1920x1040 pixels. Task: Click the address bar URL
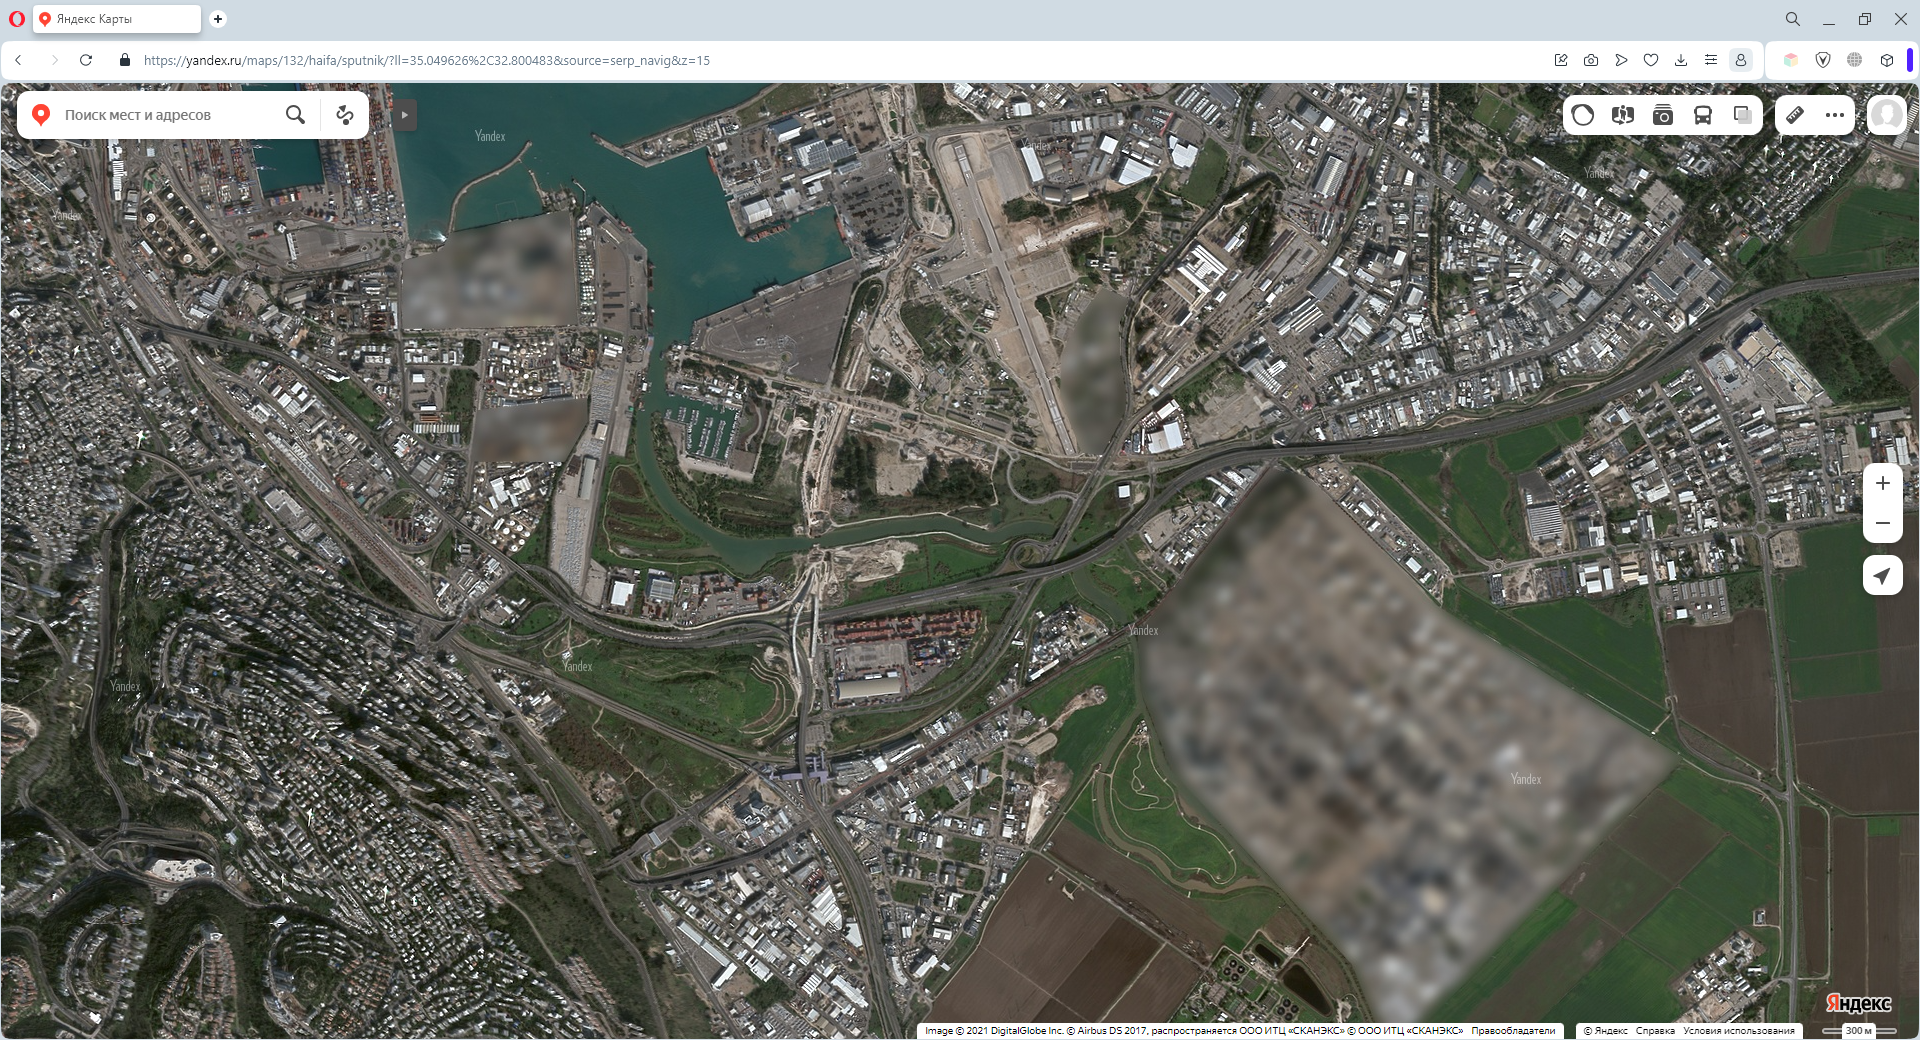click(x=427, y=60)
